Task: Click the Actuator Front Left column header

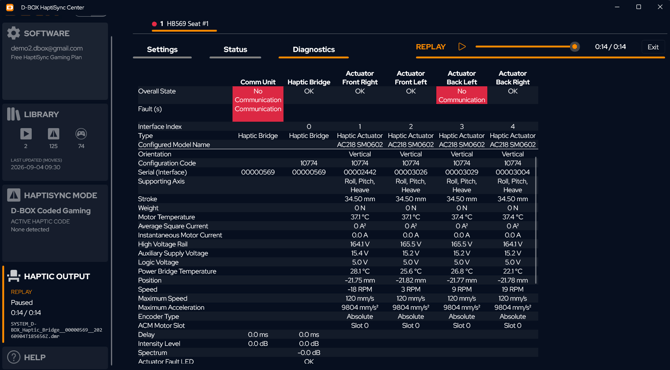Action: [x=411, y=78]
